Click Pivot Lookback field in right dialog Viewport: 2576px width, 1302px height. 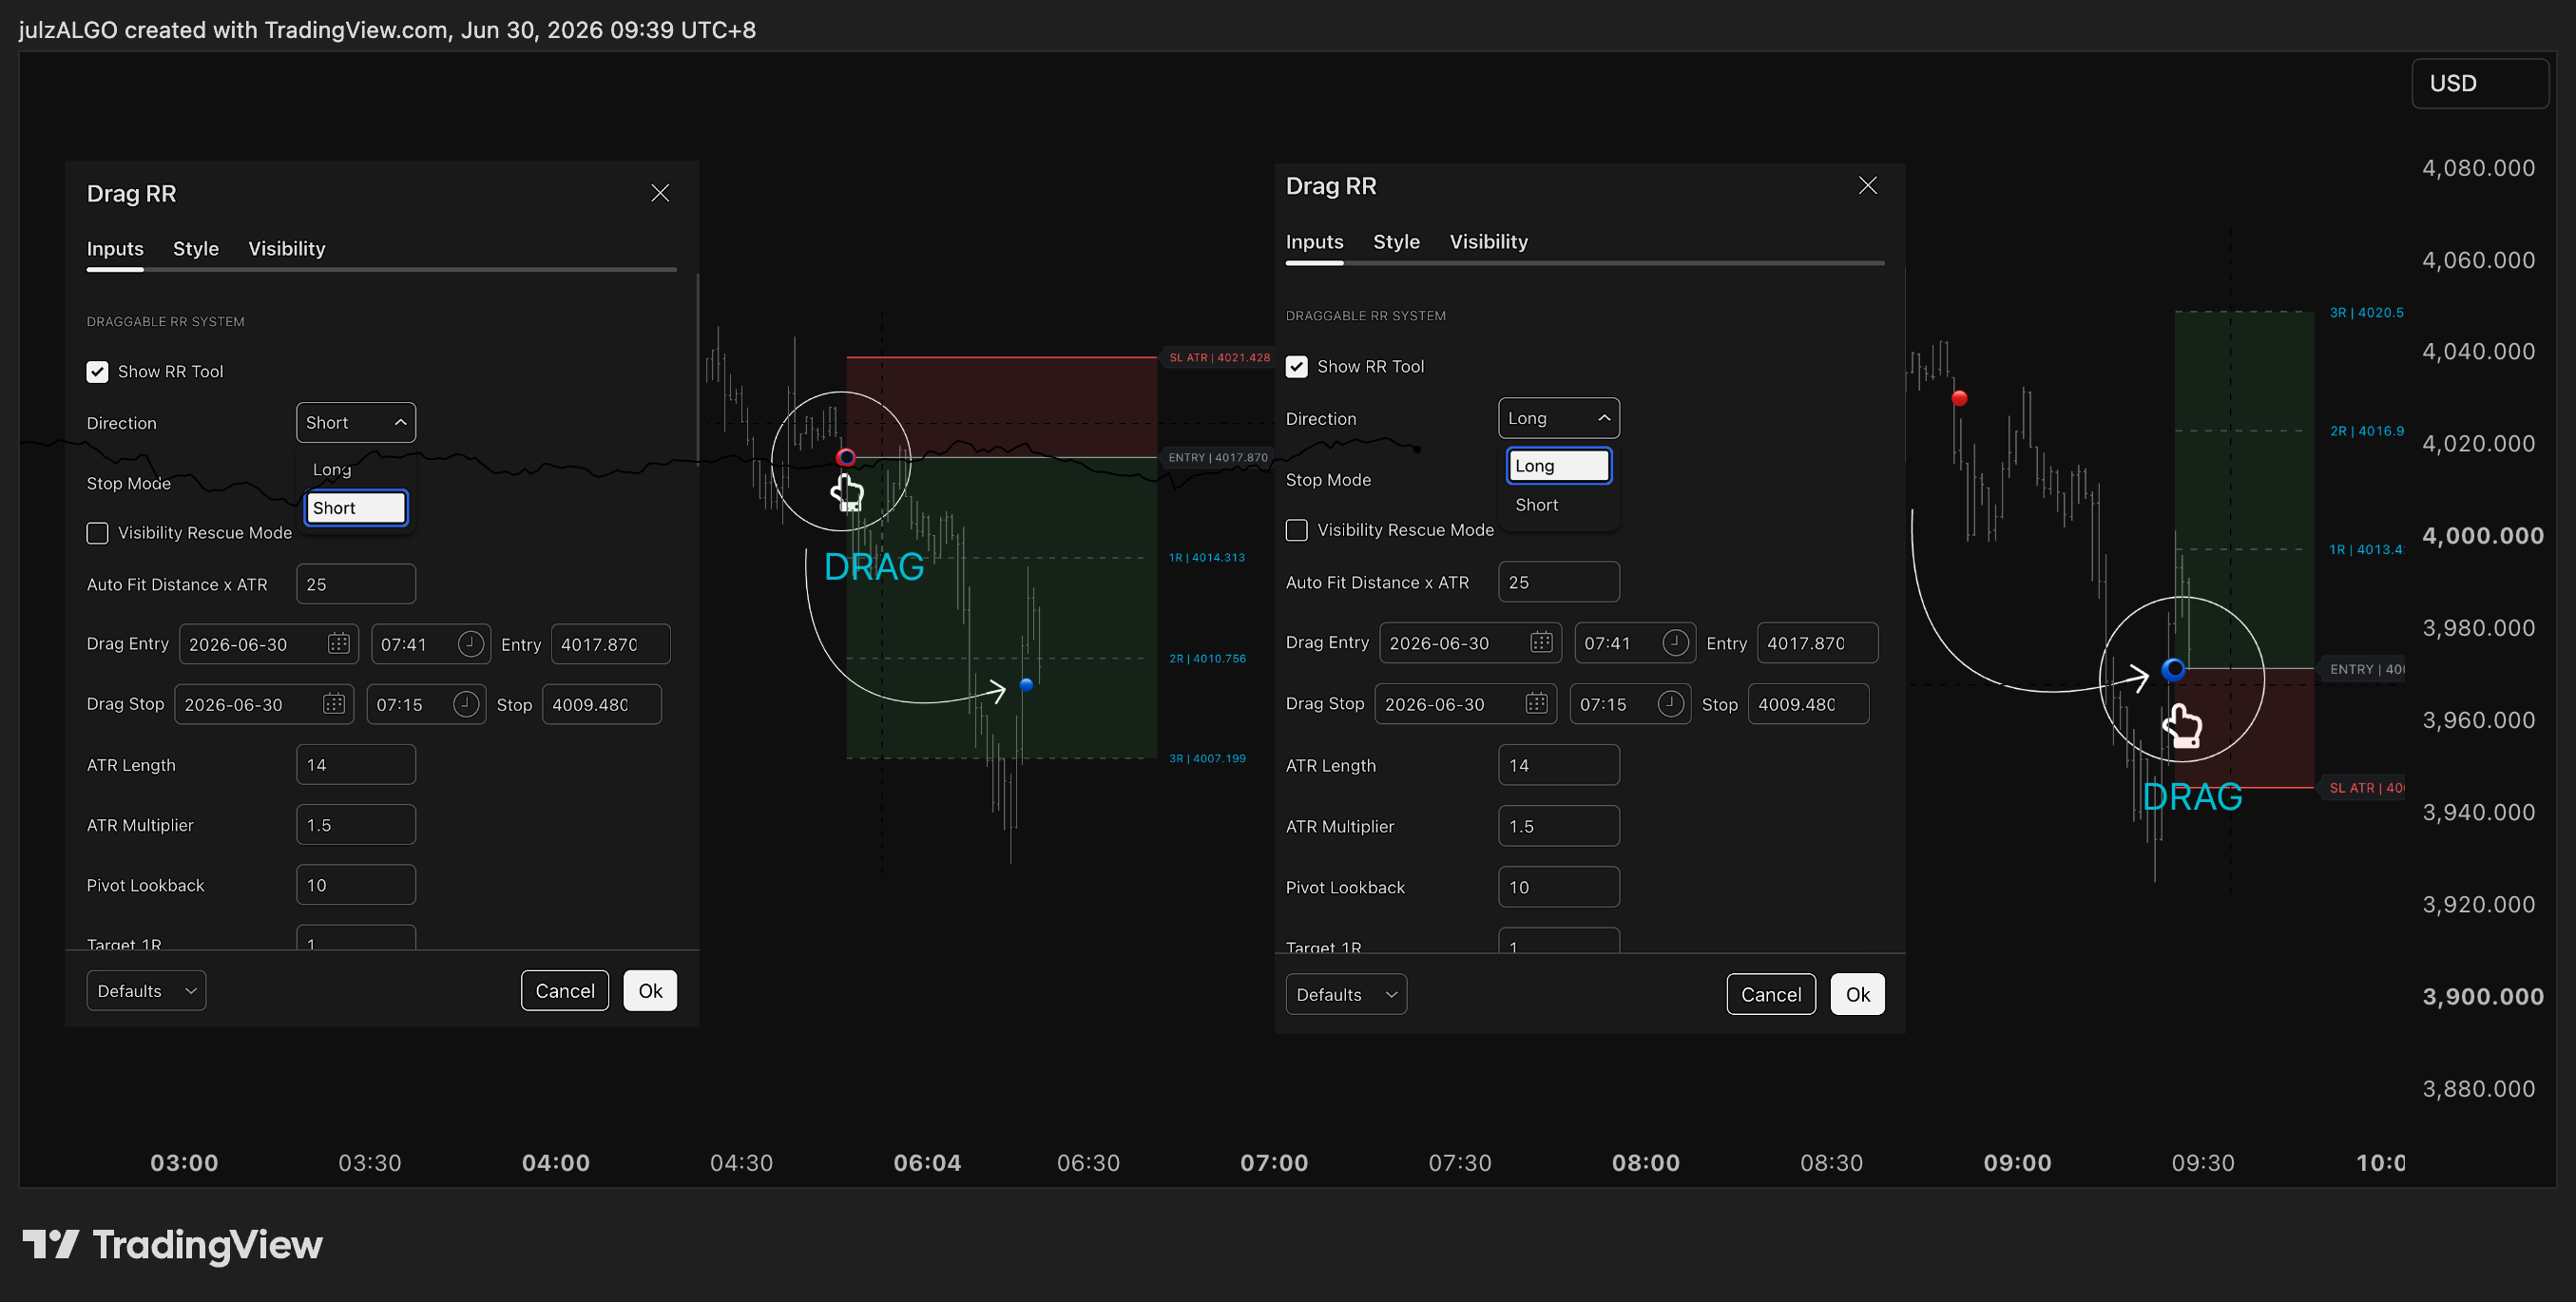point(1558,887)
